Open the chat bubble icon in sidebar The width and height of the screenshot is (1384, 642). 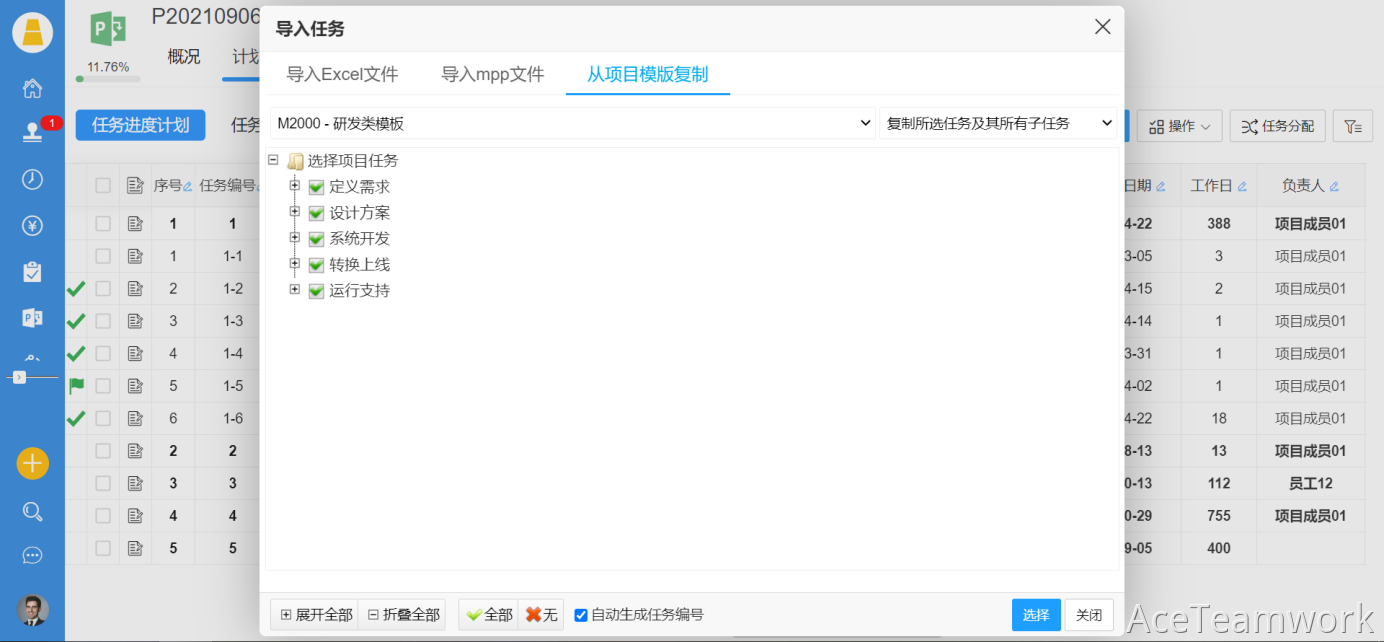click(x=32, y=556)
